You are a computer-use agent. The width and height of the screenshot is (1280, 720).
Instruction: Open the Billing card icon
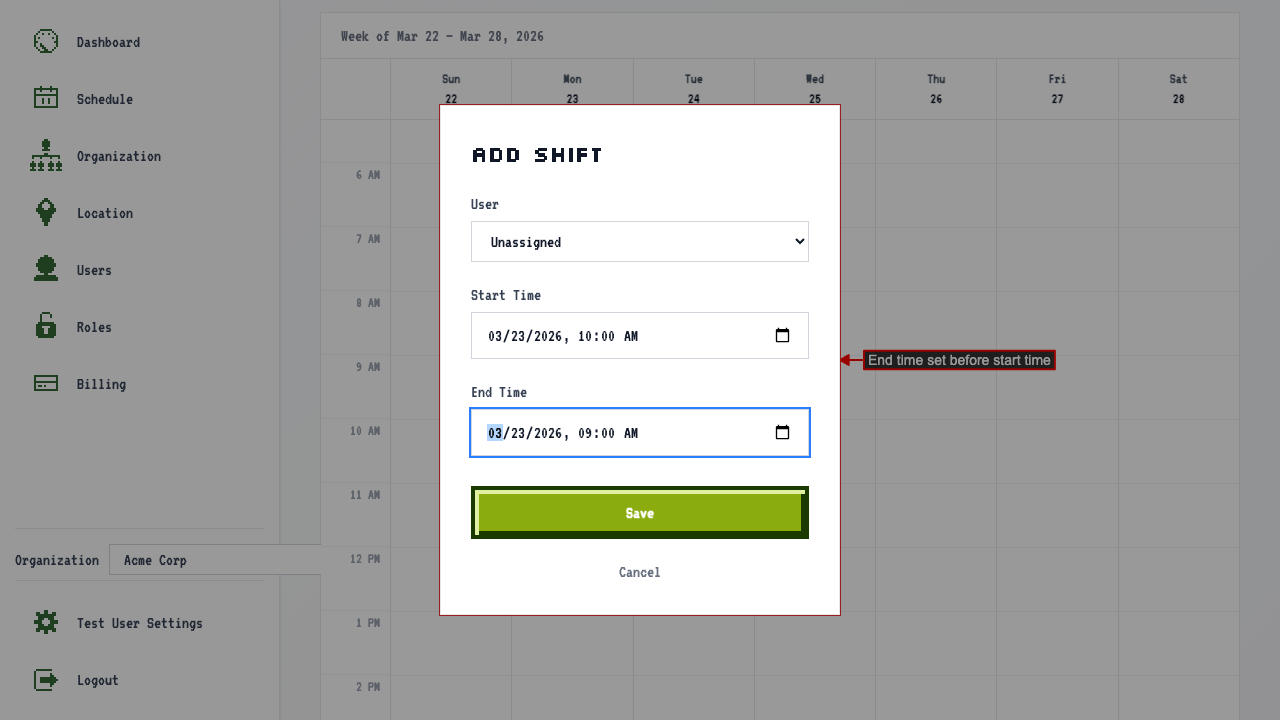[x=46, y=383]
